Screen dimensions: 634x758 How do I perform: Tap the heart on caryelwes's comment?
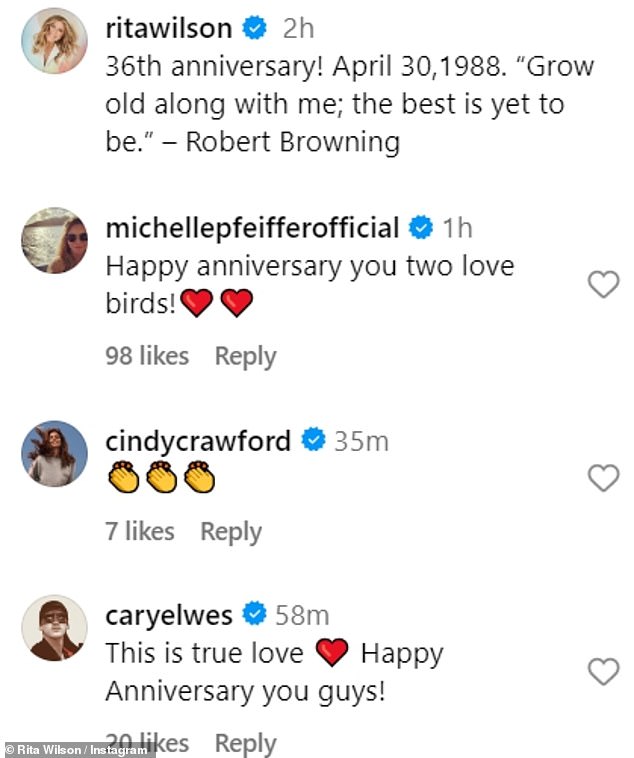pyautogui.click(x=603, y=671)
